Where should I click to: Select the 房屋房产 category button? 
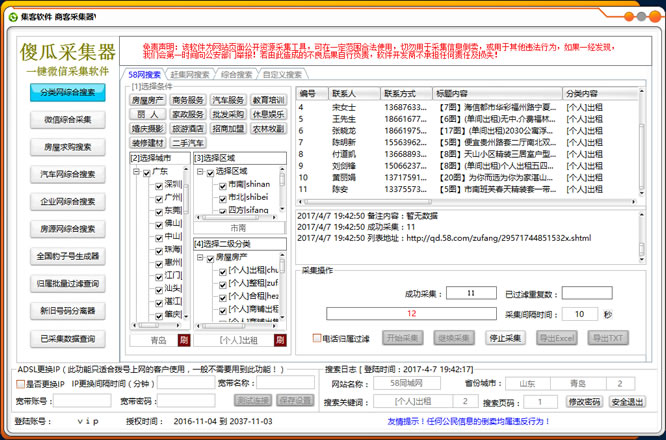tap(147, 100)
